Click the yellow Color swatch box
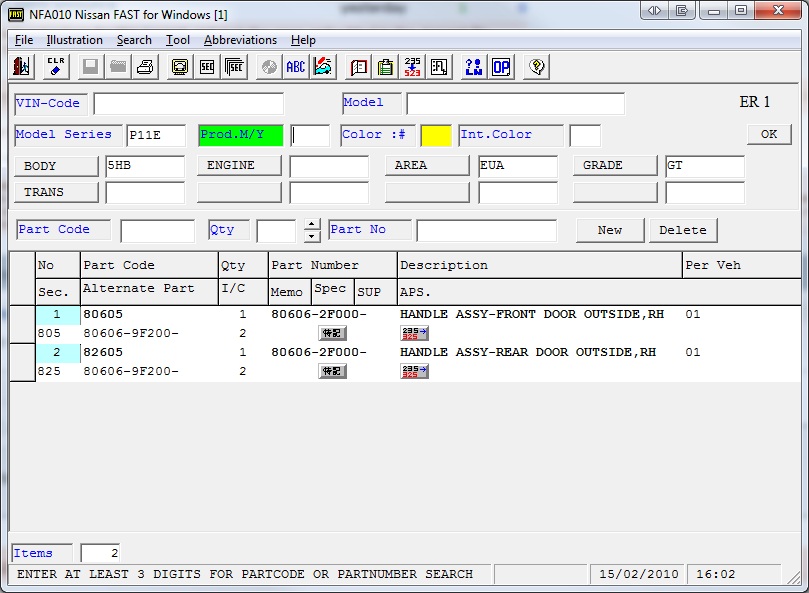 (x=436, y=135)
